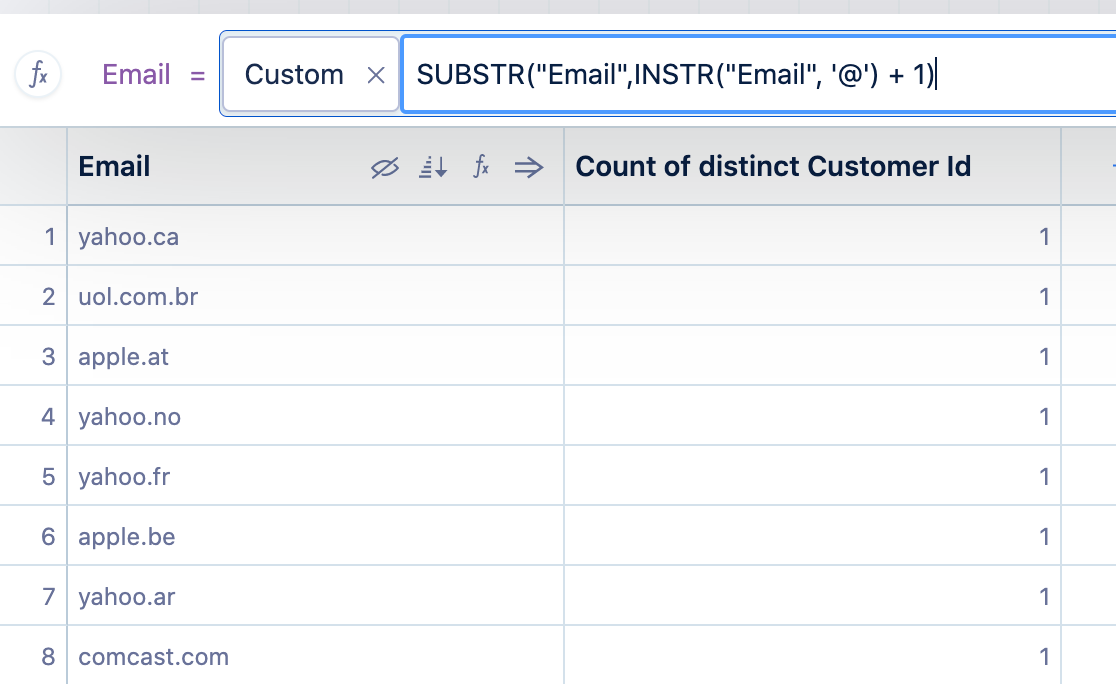Sort the Email column descending
The image size is (1116, 684).
(433, 167)
